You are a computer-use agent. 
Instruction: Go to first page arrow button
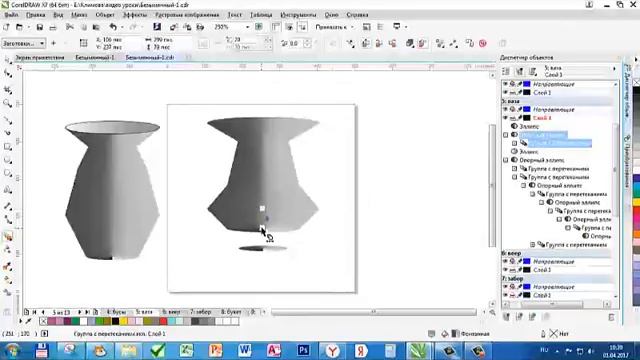coord(35,312)
